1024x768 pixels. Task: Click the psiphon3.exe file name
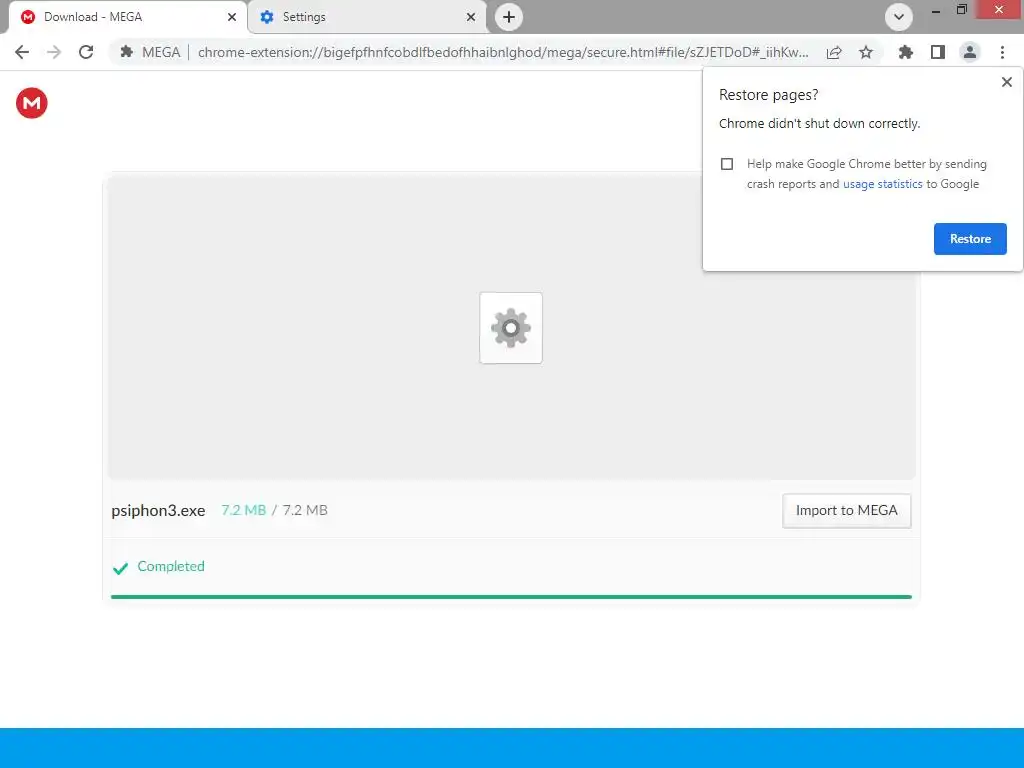[x=158, y=511]
